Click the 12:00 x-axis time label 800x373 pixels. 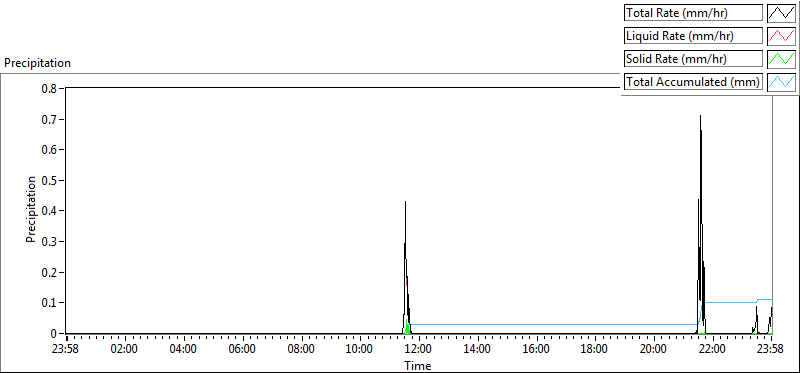click(419, 350)
